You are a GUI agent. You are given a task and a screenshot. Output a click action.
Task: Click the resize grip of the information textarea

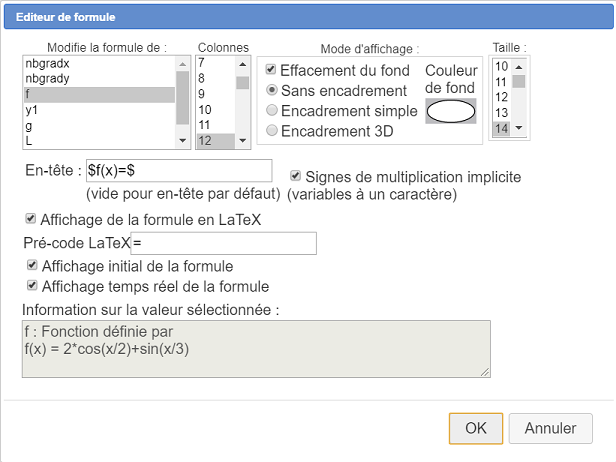click(485, 372)
